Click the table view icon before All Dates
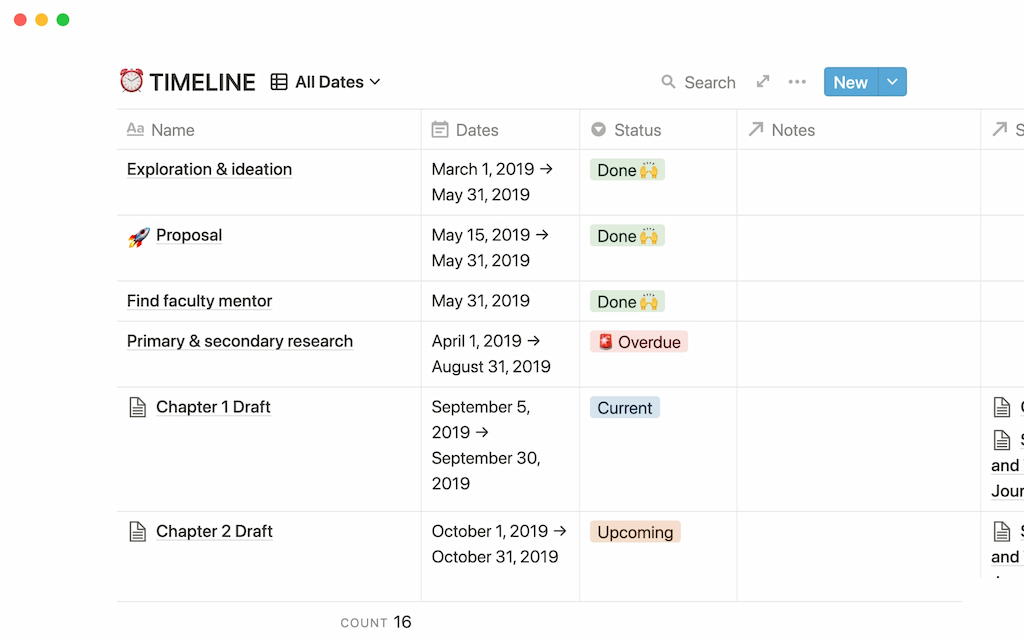This screenshot has height=640, width=1024. (277, 82)
